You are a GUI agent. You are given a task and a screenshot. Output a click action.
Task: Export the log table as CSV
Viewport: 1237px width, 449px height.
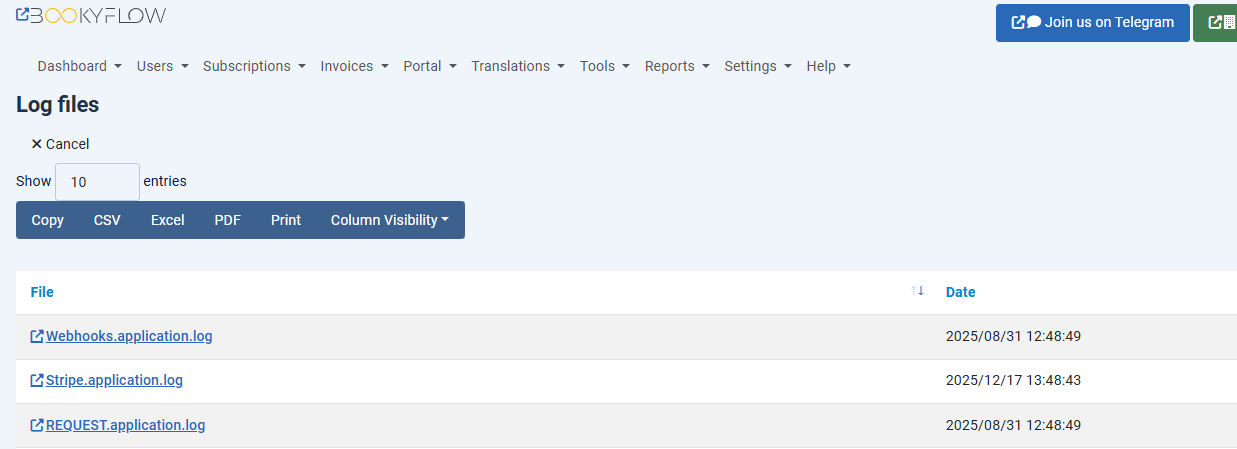(x=107, y=220)
